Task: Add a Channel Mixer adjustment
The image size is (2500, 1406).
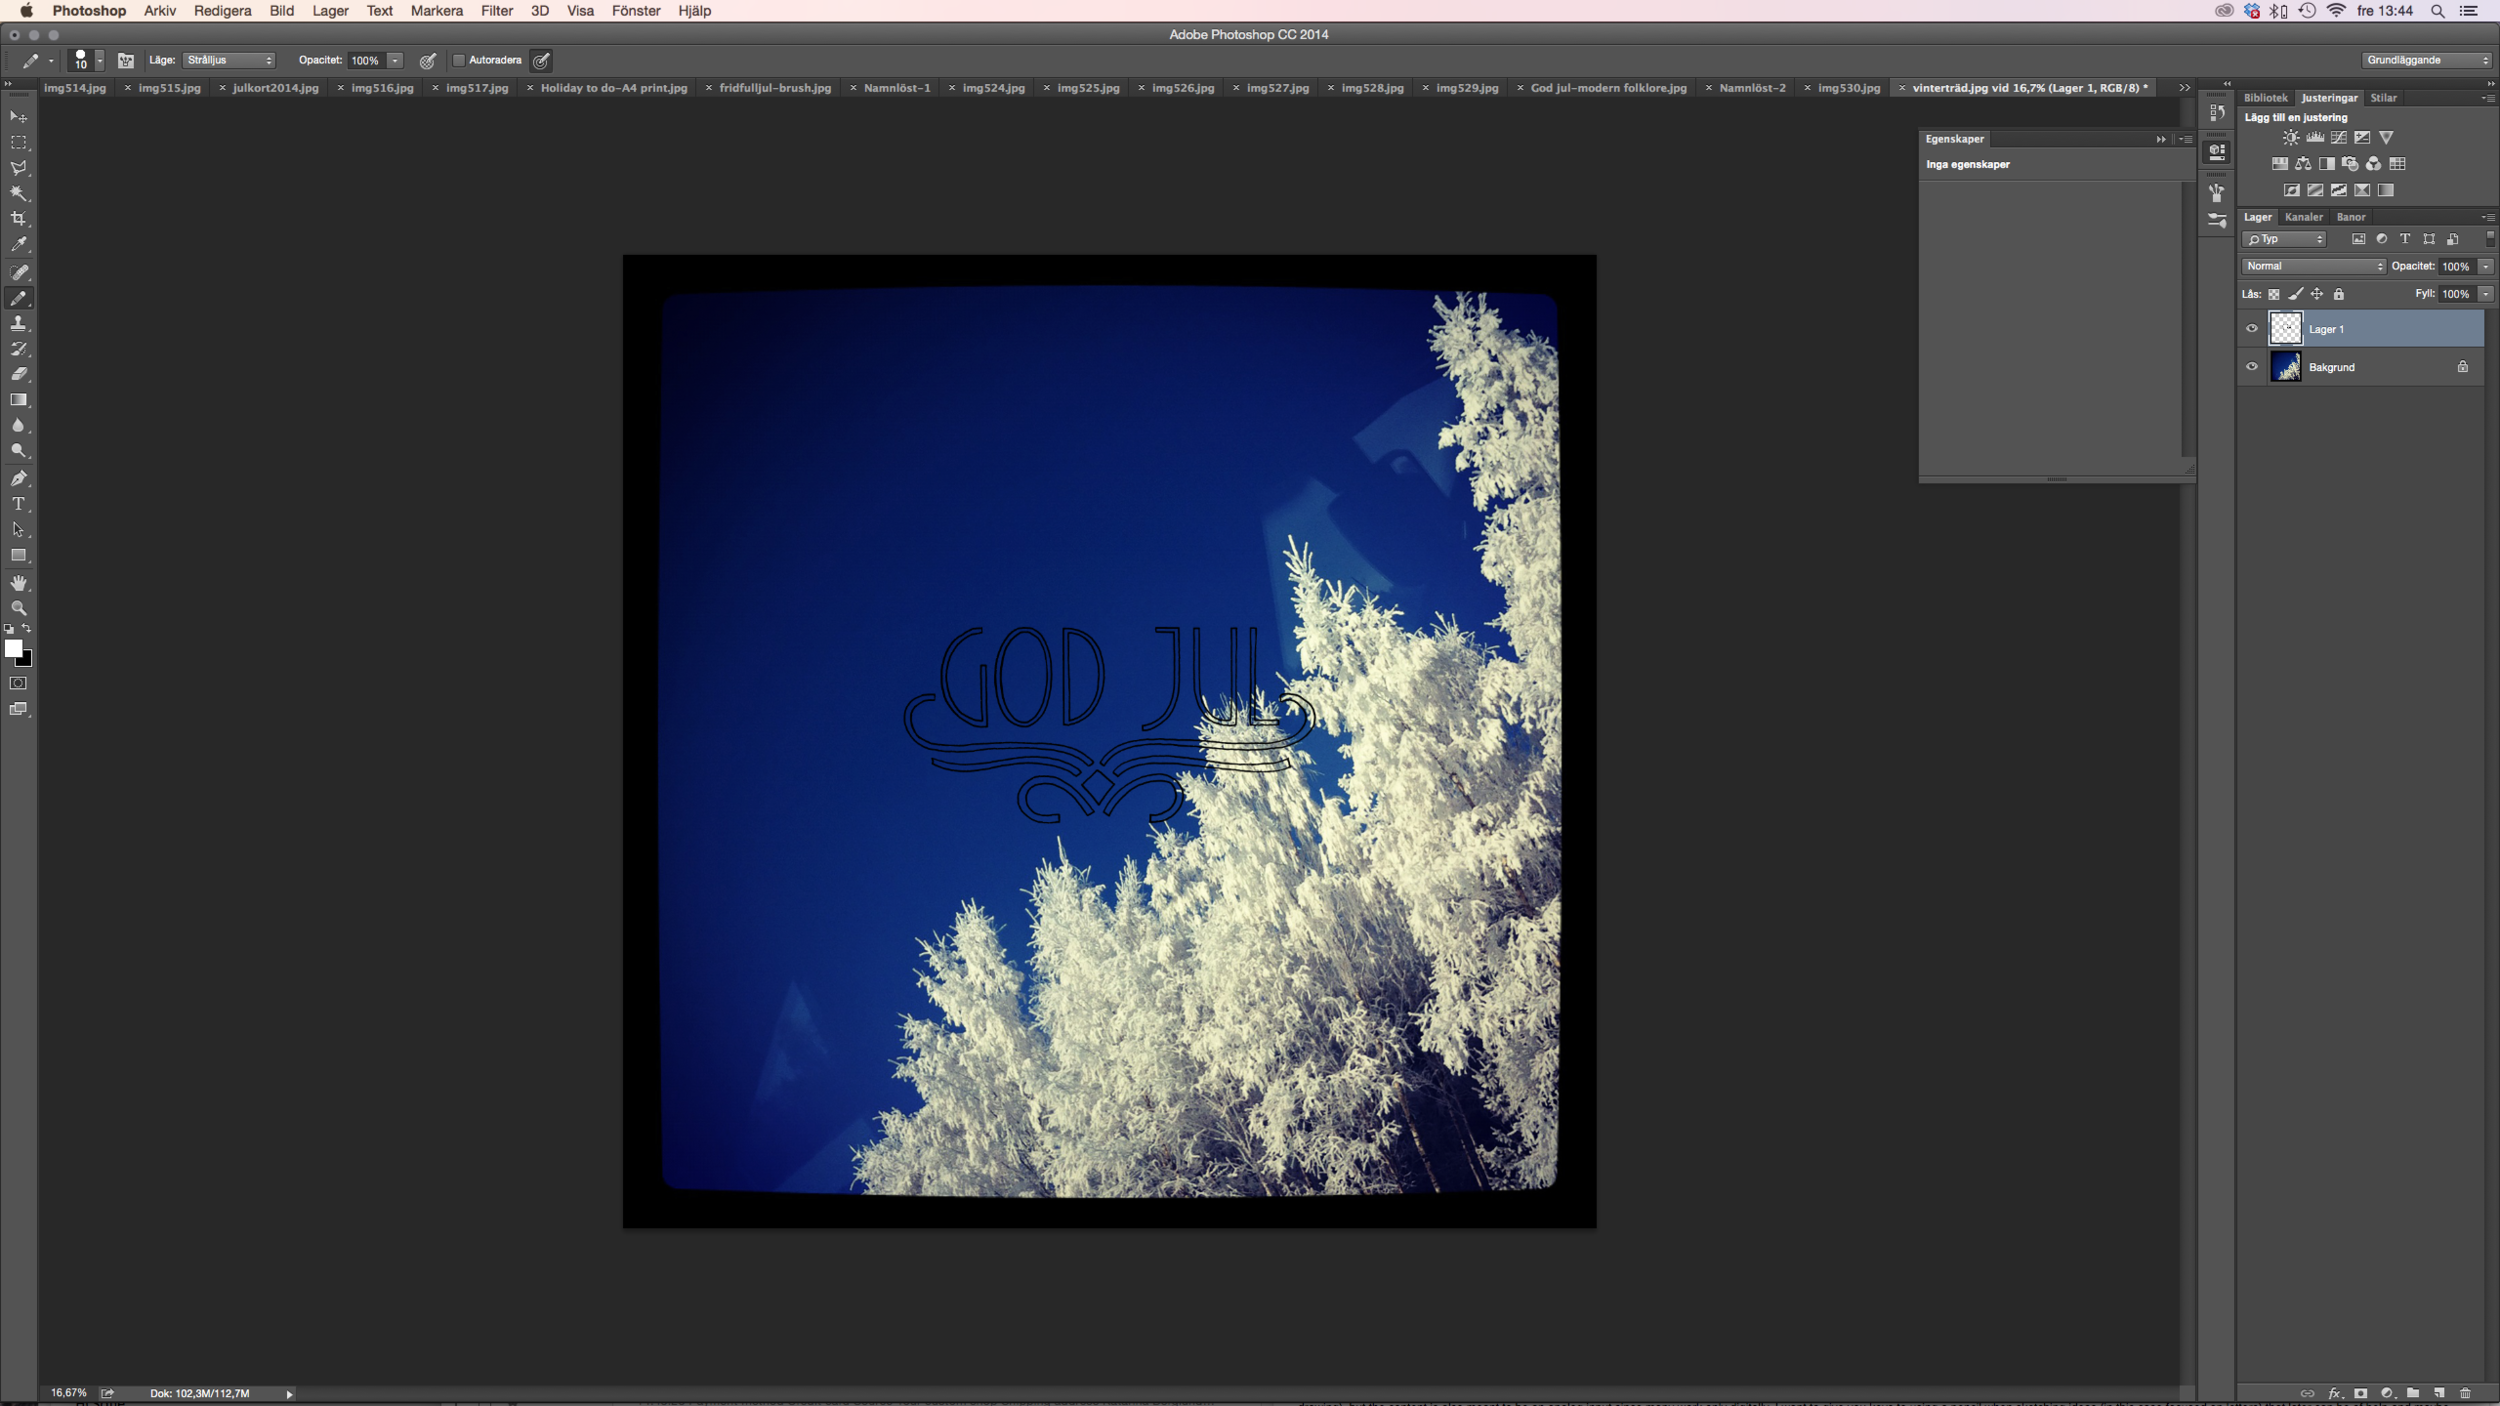Action: (2373, 164)
